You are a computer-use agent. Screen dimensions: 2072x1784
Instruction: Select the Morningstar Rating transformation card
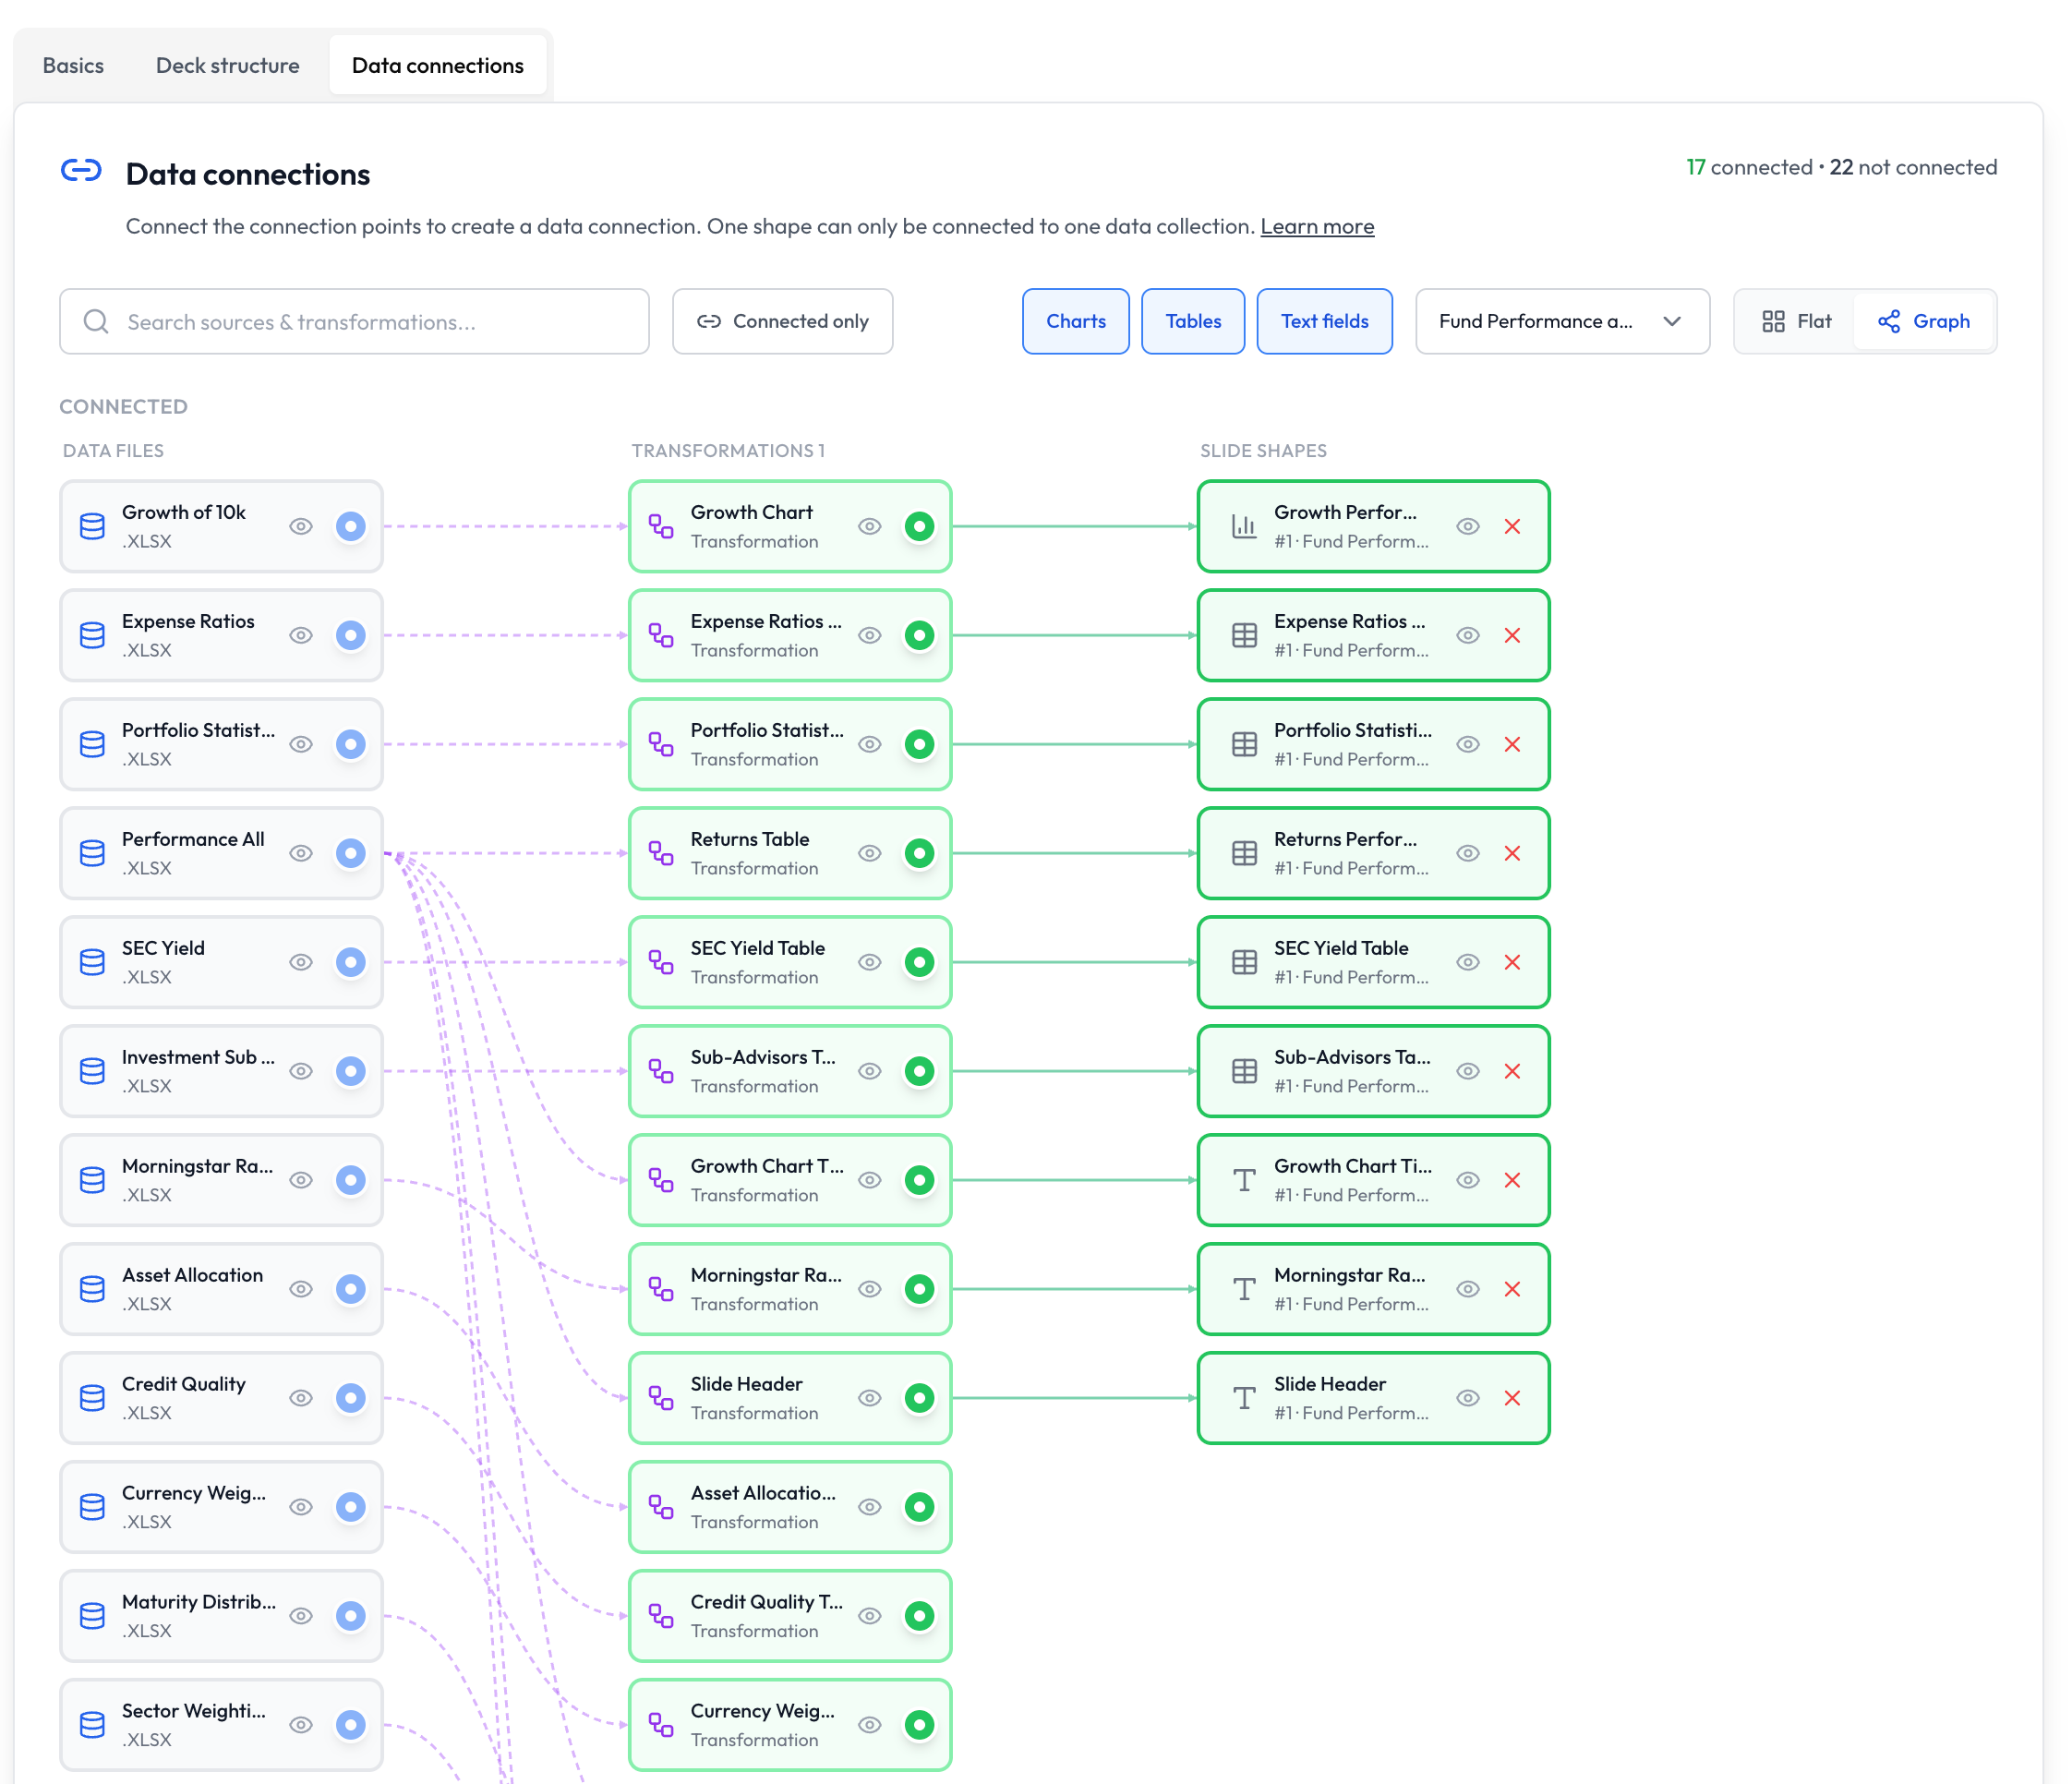click(790, 1289)
